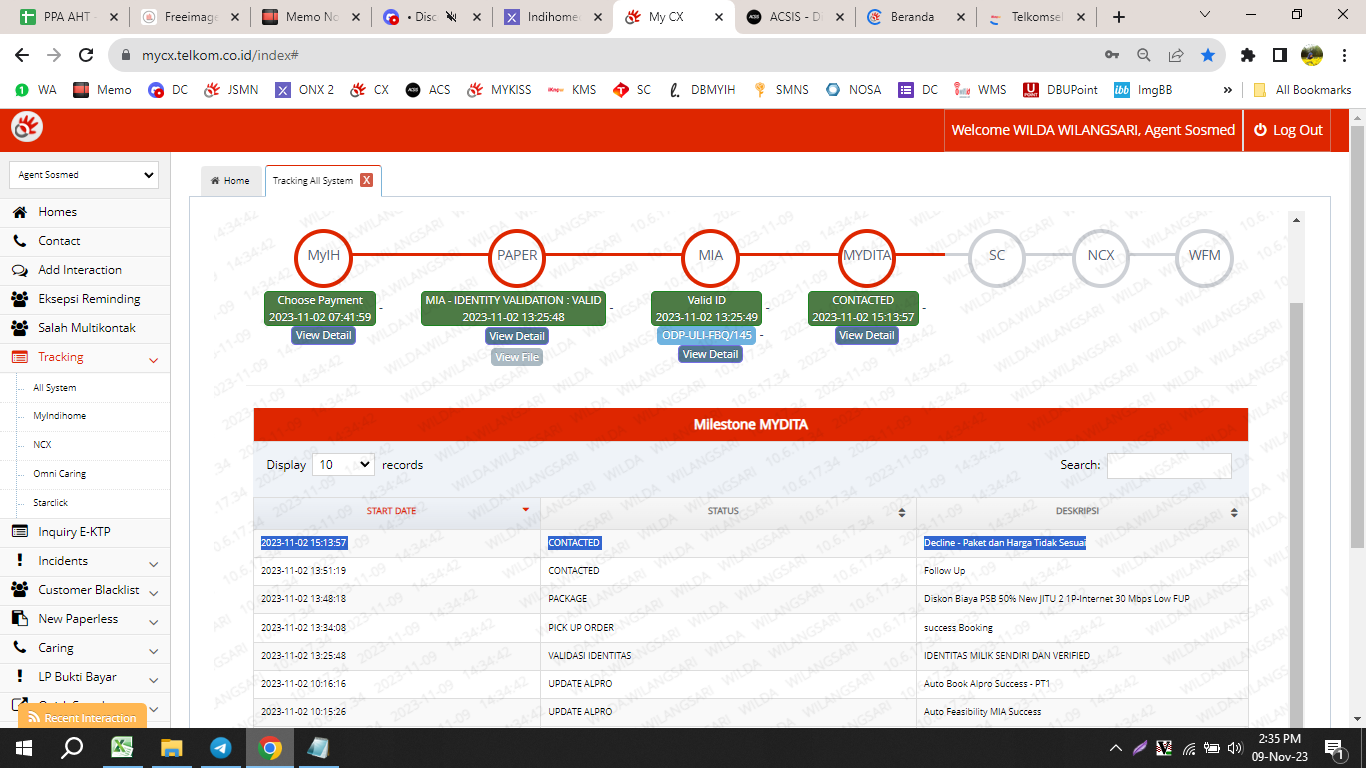The height and width of the screenshot is (768, 1366).
Task: Show more bookmarks with chevron
Action: pyautogui.click(x=1227, y=90)
